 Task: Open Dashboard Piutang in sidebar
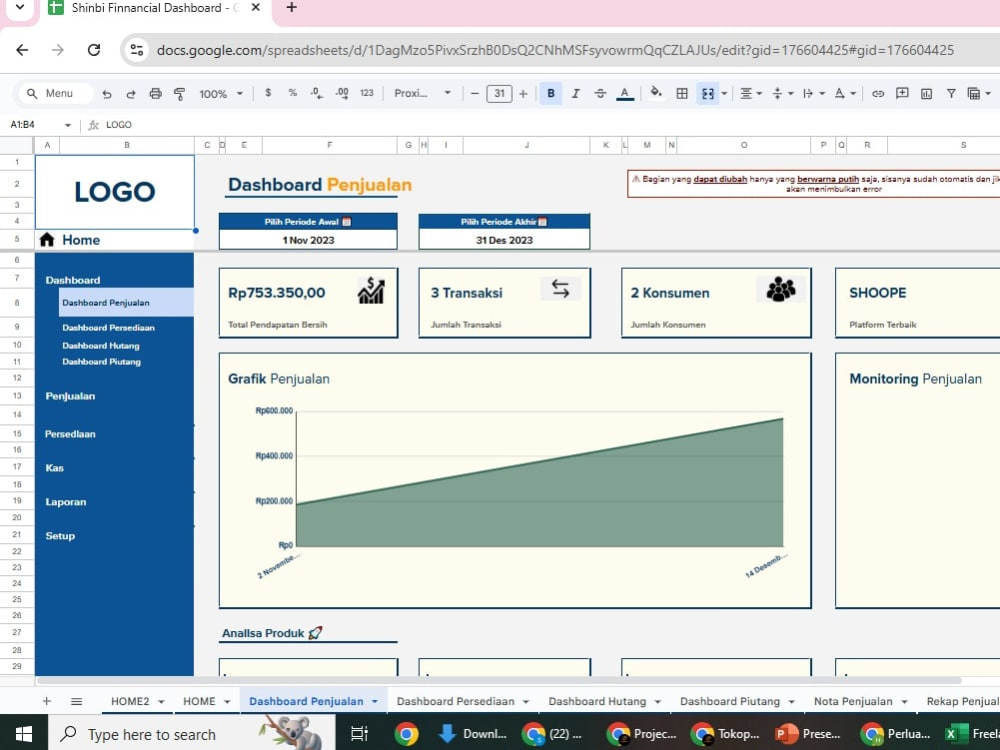(x=101, y=362)
